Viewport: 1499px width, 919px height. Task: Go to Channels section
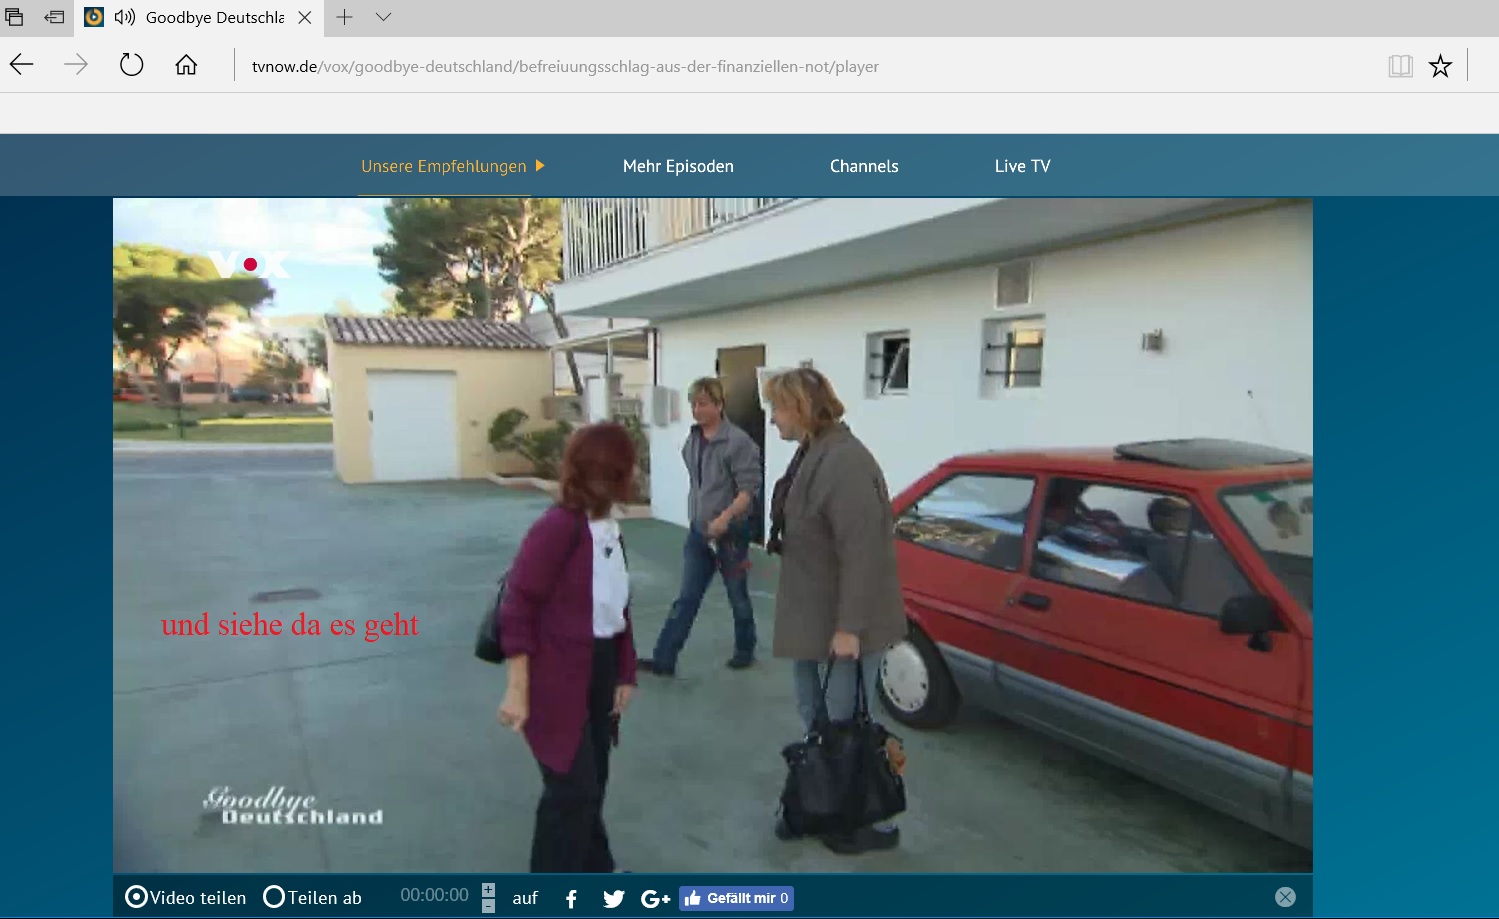864,166
